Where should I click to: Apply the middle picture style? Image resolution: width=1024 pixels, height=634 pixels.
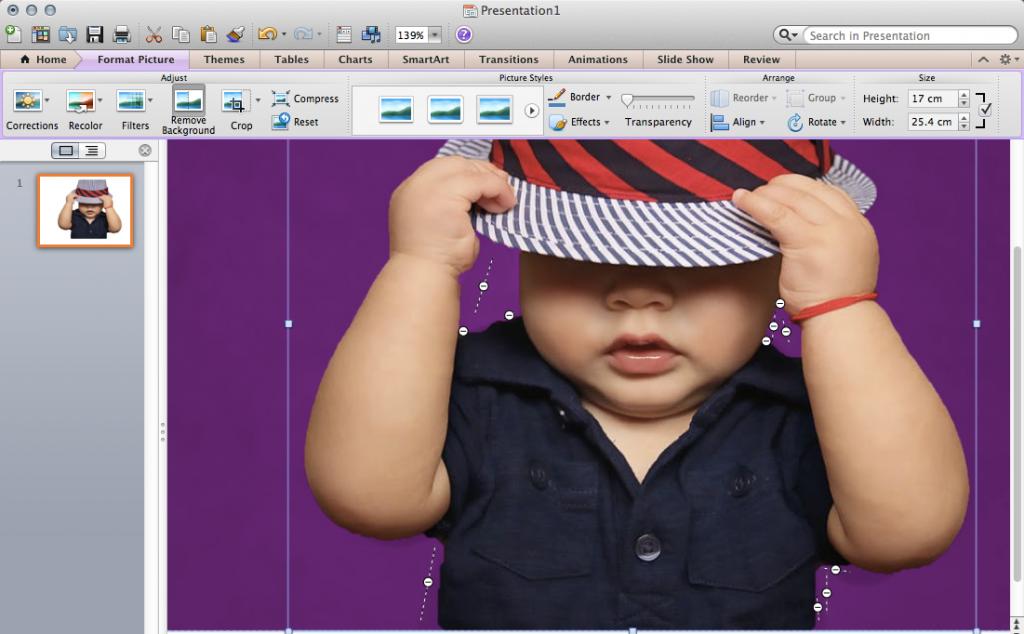445,109
